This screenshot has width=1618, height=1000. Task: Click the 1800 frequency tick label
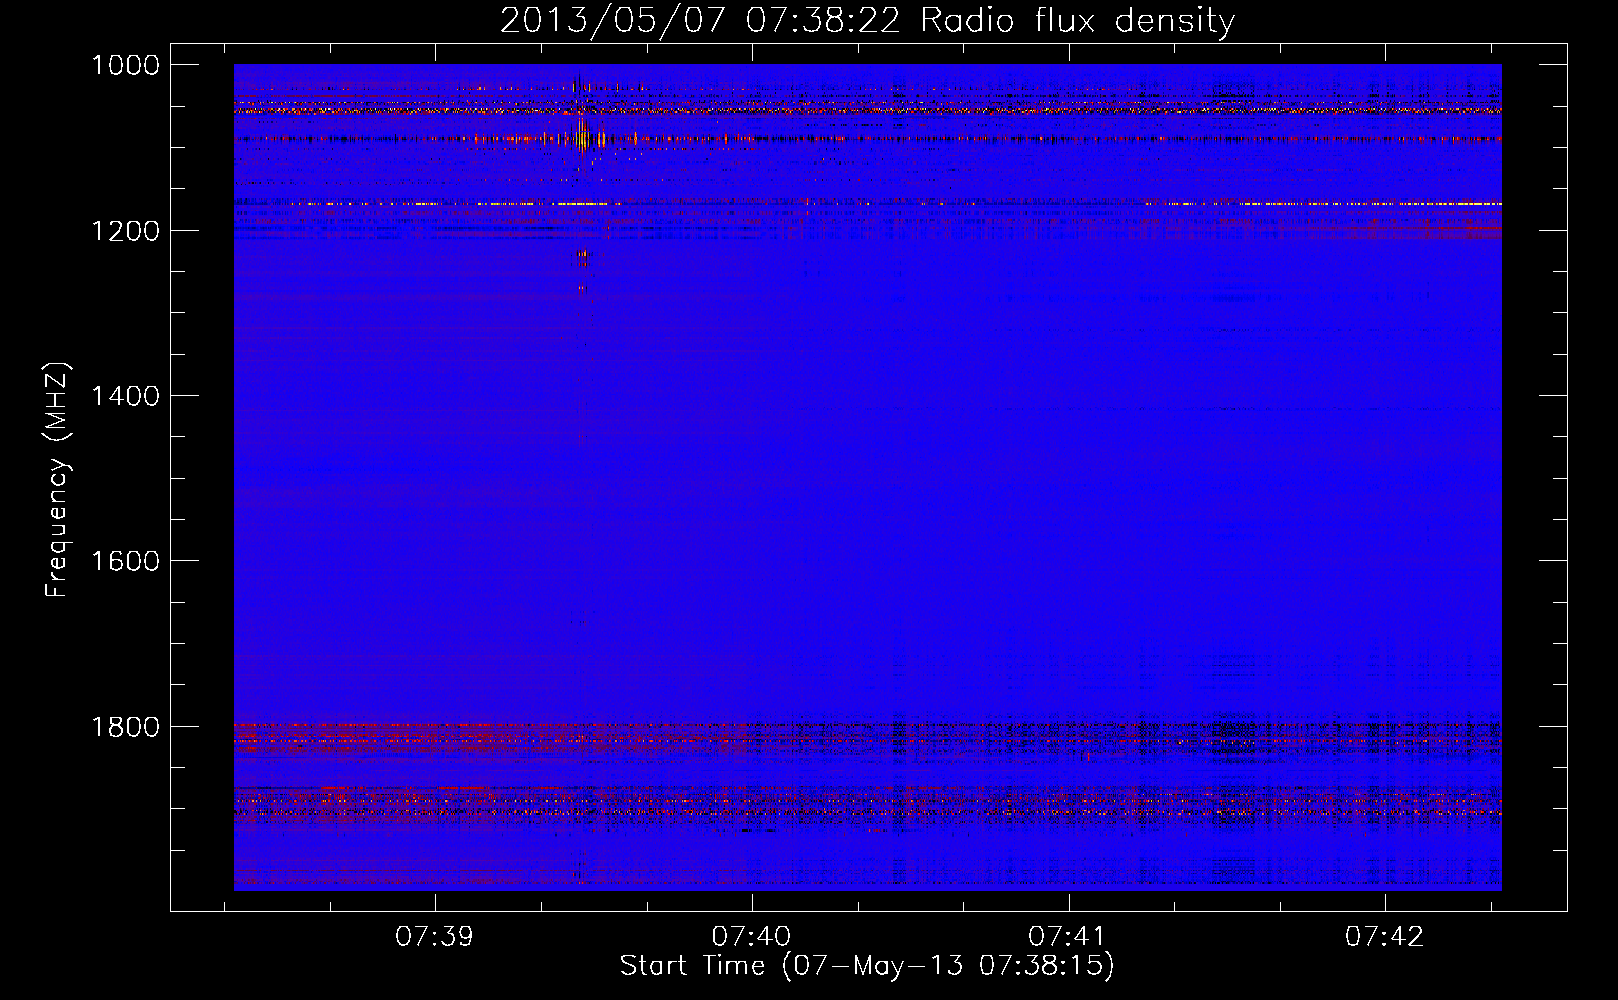click(x=126, y=727)
